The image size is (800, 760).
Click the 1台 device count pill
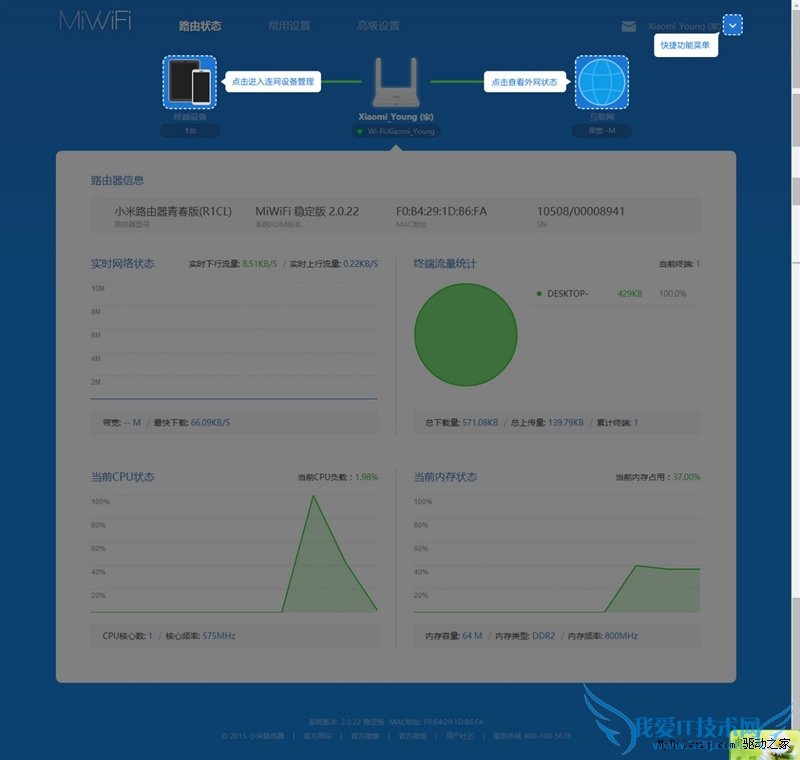pyautogui.click(x=190, y=131)
